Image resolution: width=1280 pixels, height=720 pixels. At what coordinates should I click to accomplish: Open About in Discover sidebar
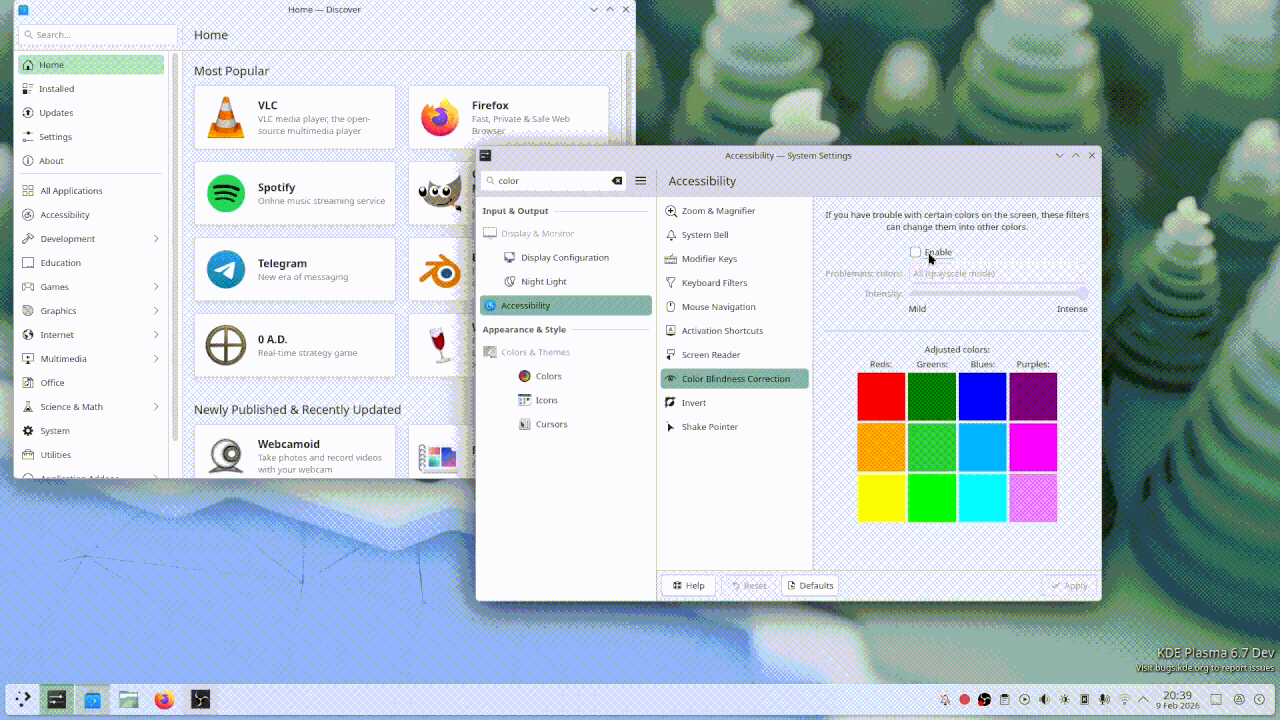[90, 161]
